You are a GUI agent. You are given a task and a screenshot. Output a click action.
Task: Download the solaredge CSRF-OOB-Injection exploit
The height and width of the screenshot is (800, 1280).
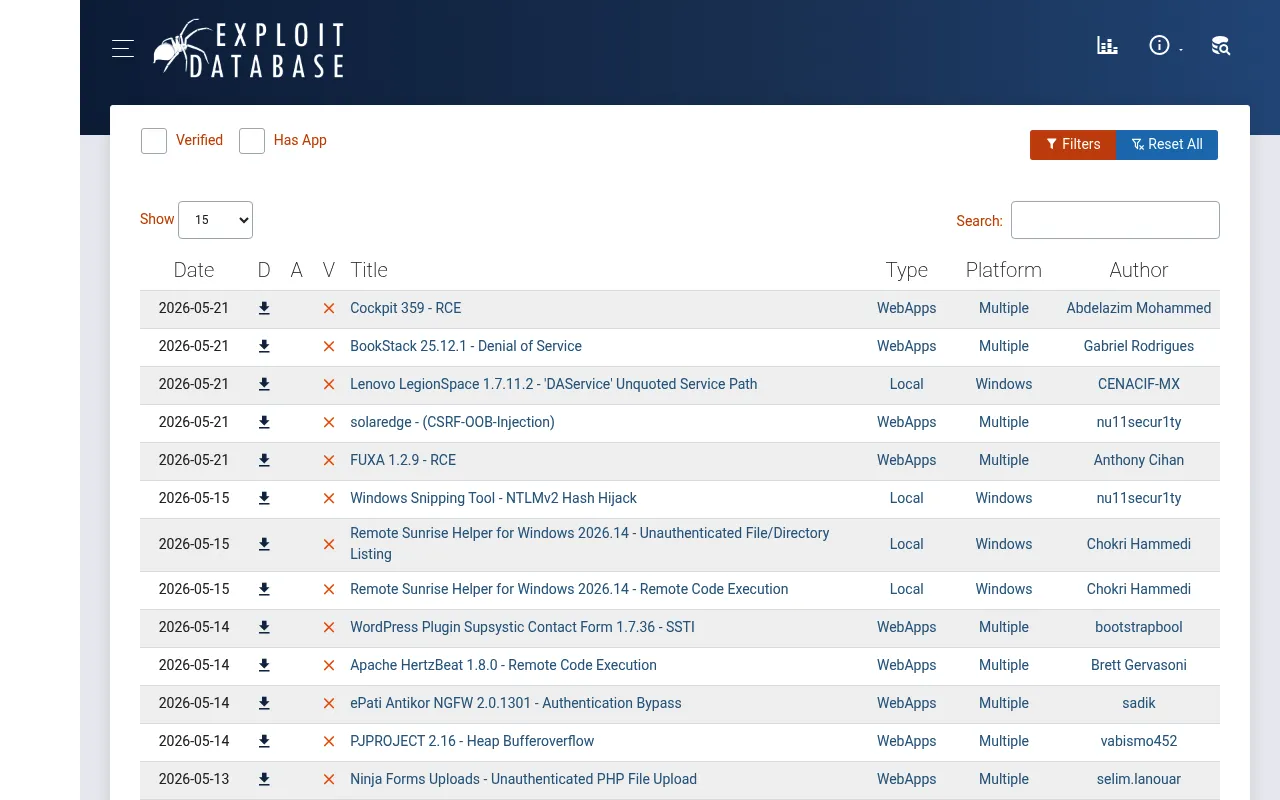pyautogui.click(x=264, y=422)
